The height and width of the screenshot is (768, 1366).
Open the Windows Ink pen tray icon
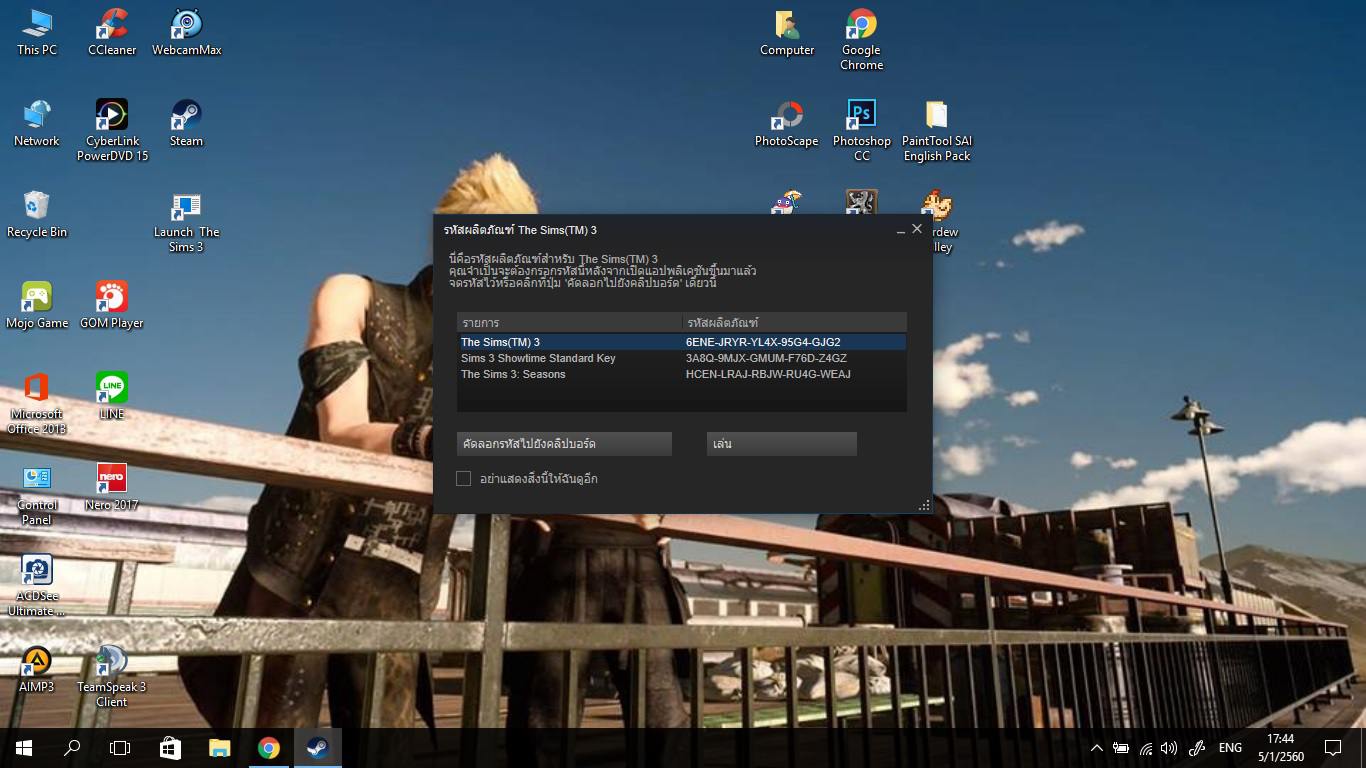coord(1196,748)
